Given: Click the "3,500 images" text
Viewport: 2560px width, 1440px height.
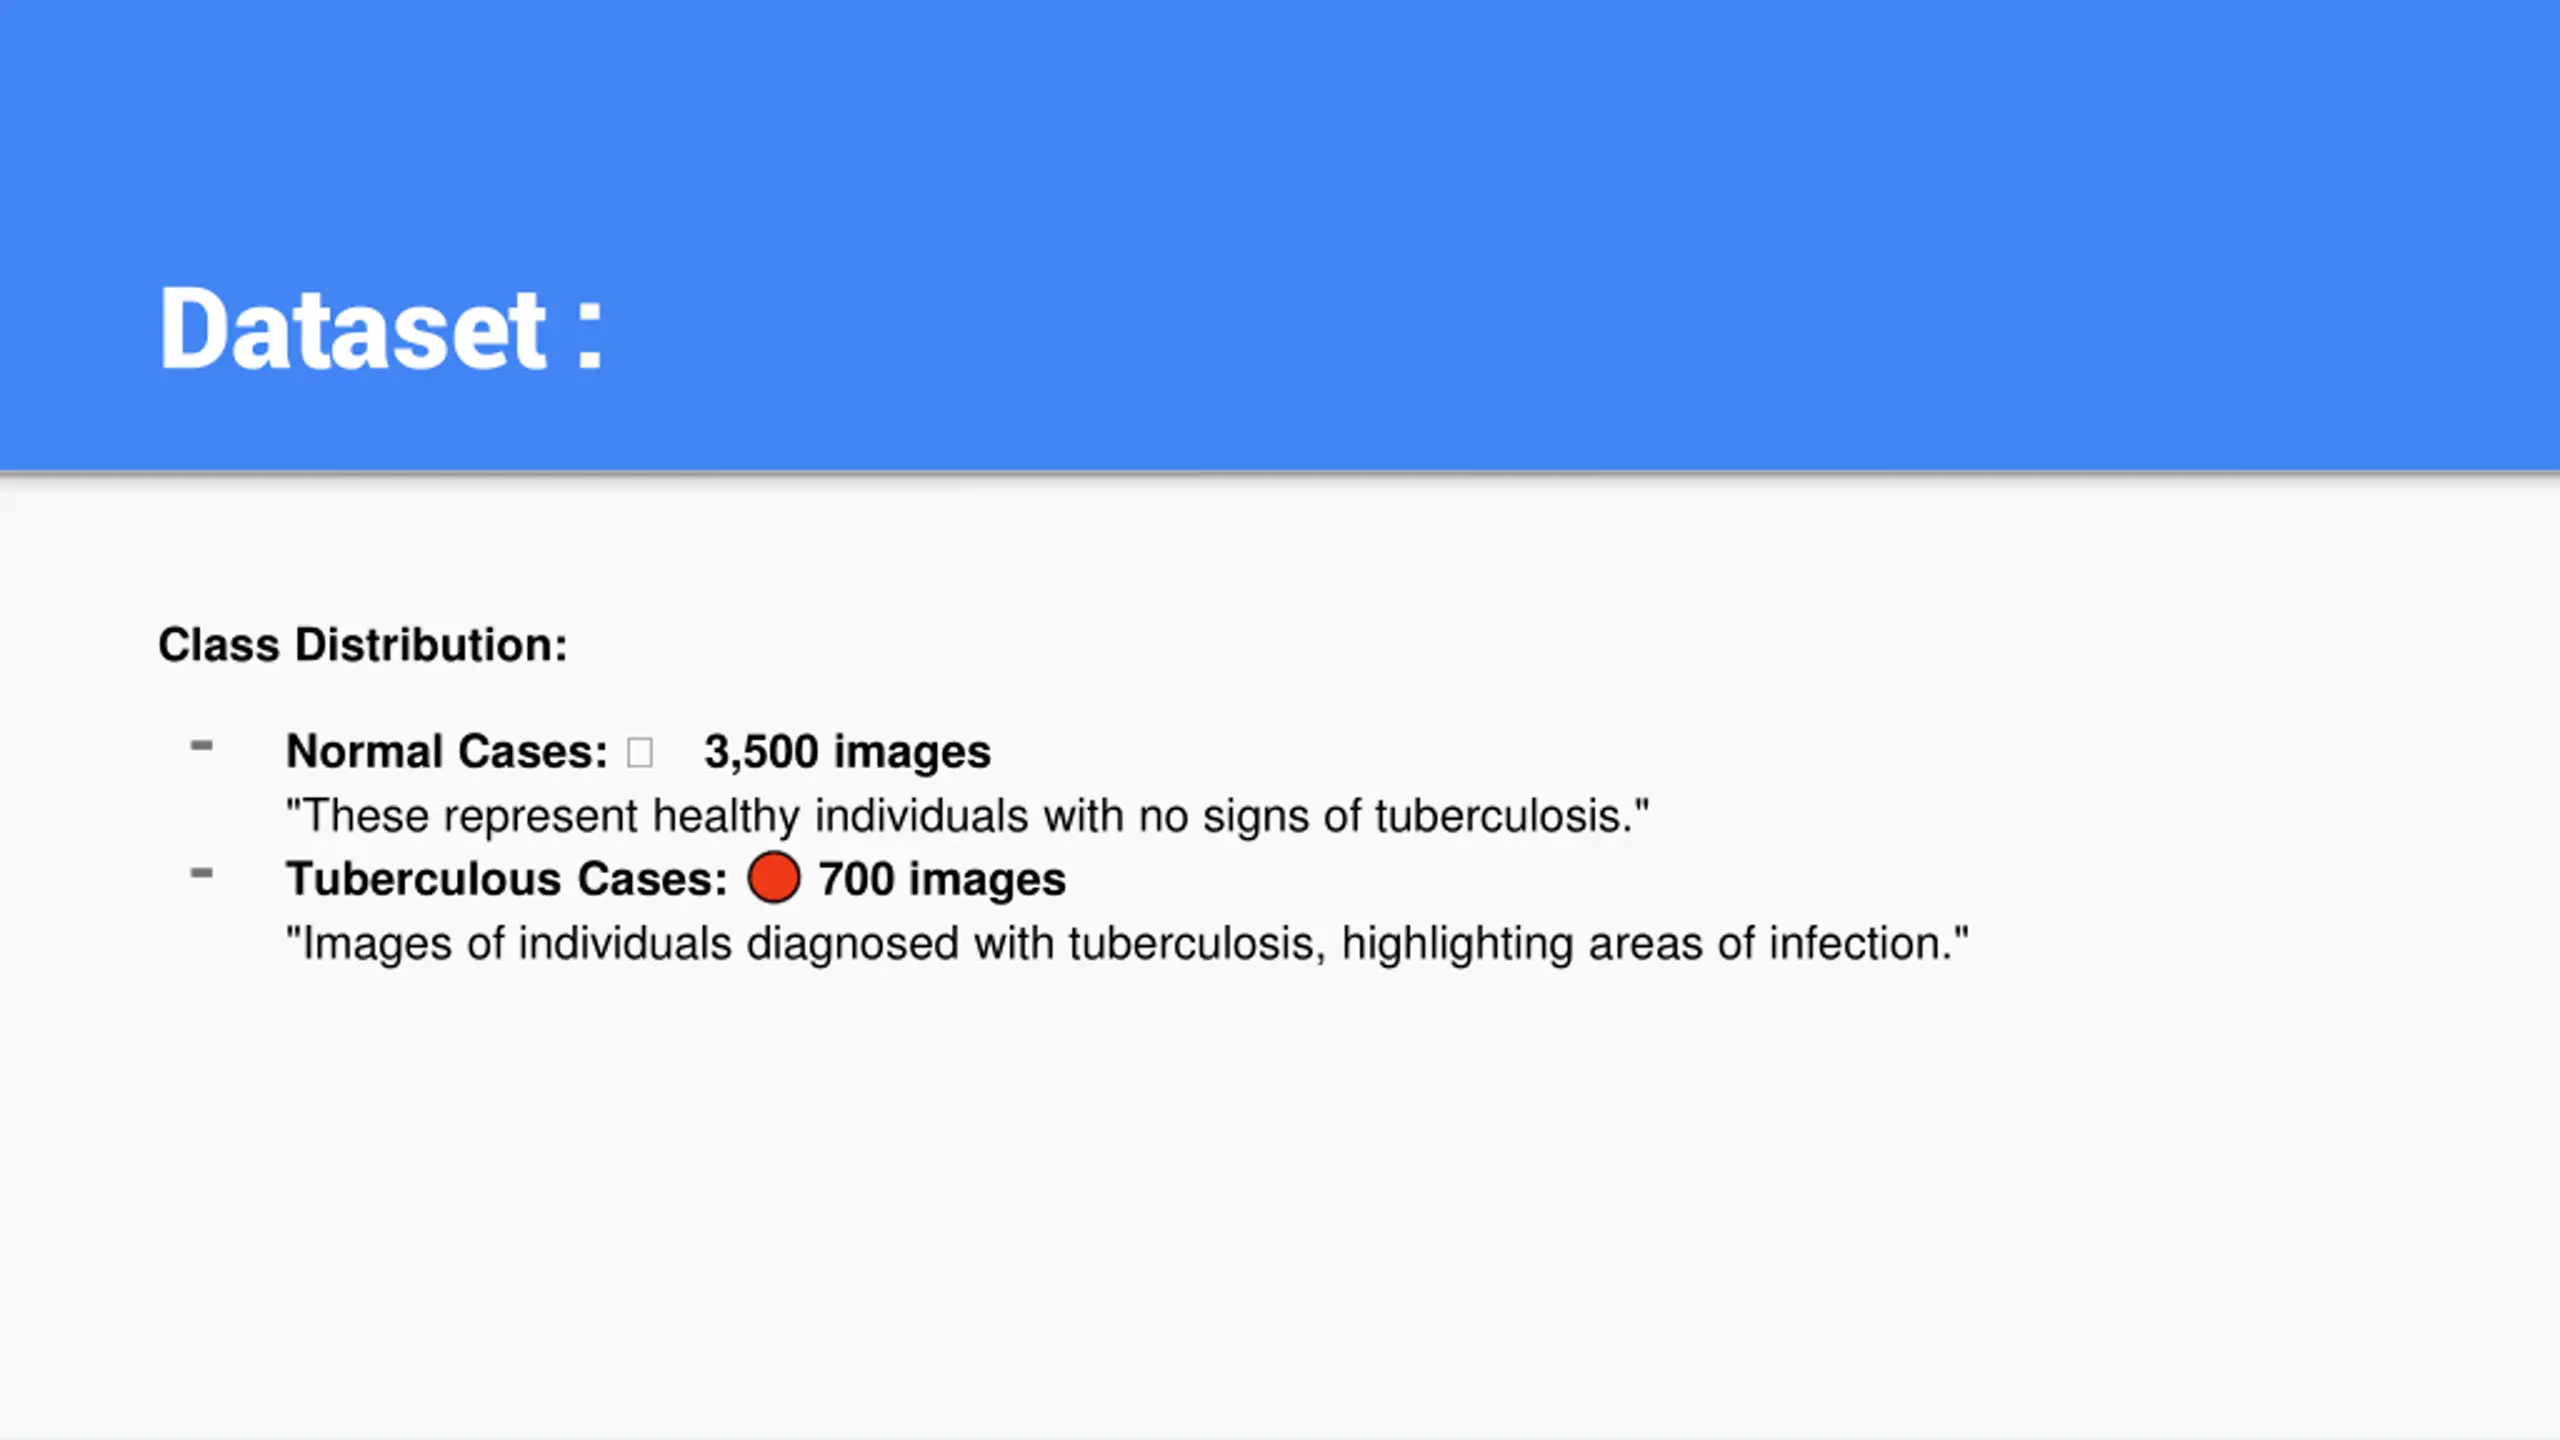Looking at the screenshot, I should point(846,752).
